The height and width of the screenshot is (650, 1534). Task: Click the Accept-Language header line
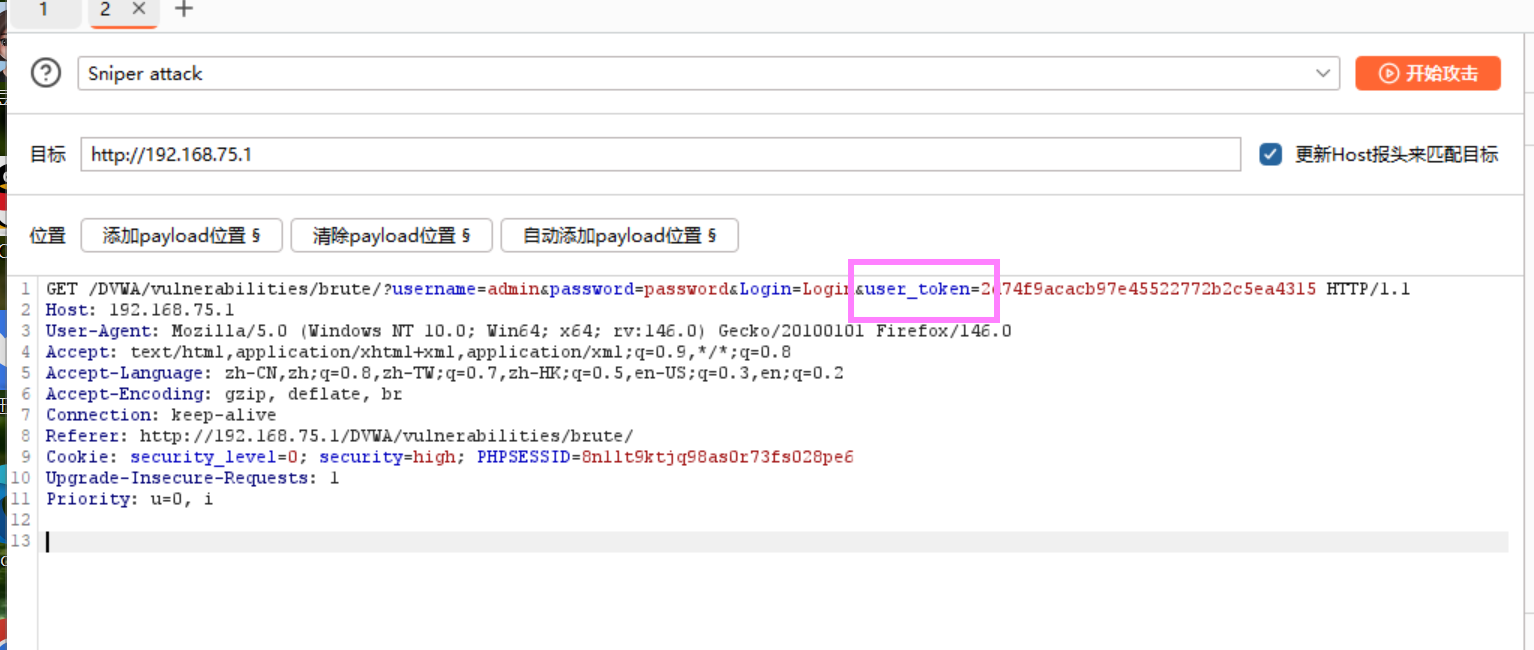[445, 373]
